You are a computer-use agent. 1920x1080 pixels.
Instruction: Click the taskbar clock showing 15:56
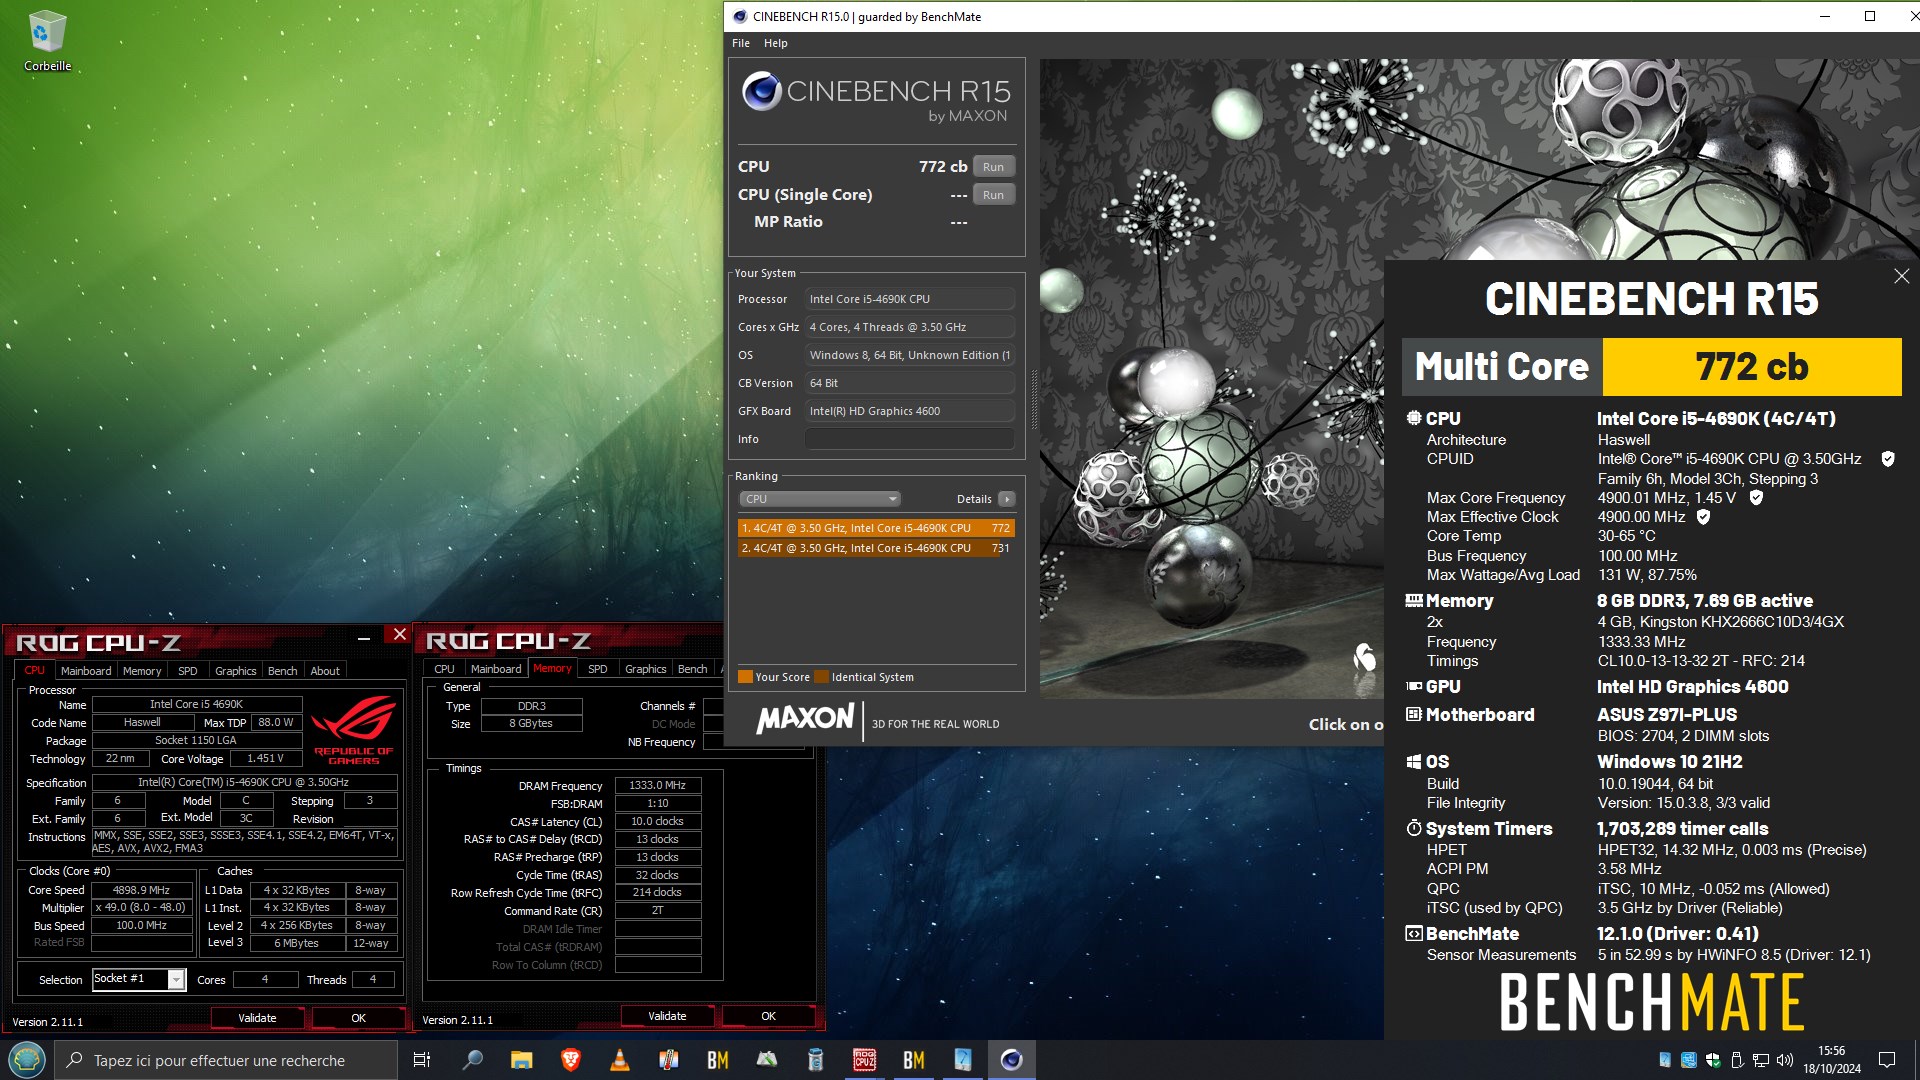[x=1832, y=1060]
